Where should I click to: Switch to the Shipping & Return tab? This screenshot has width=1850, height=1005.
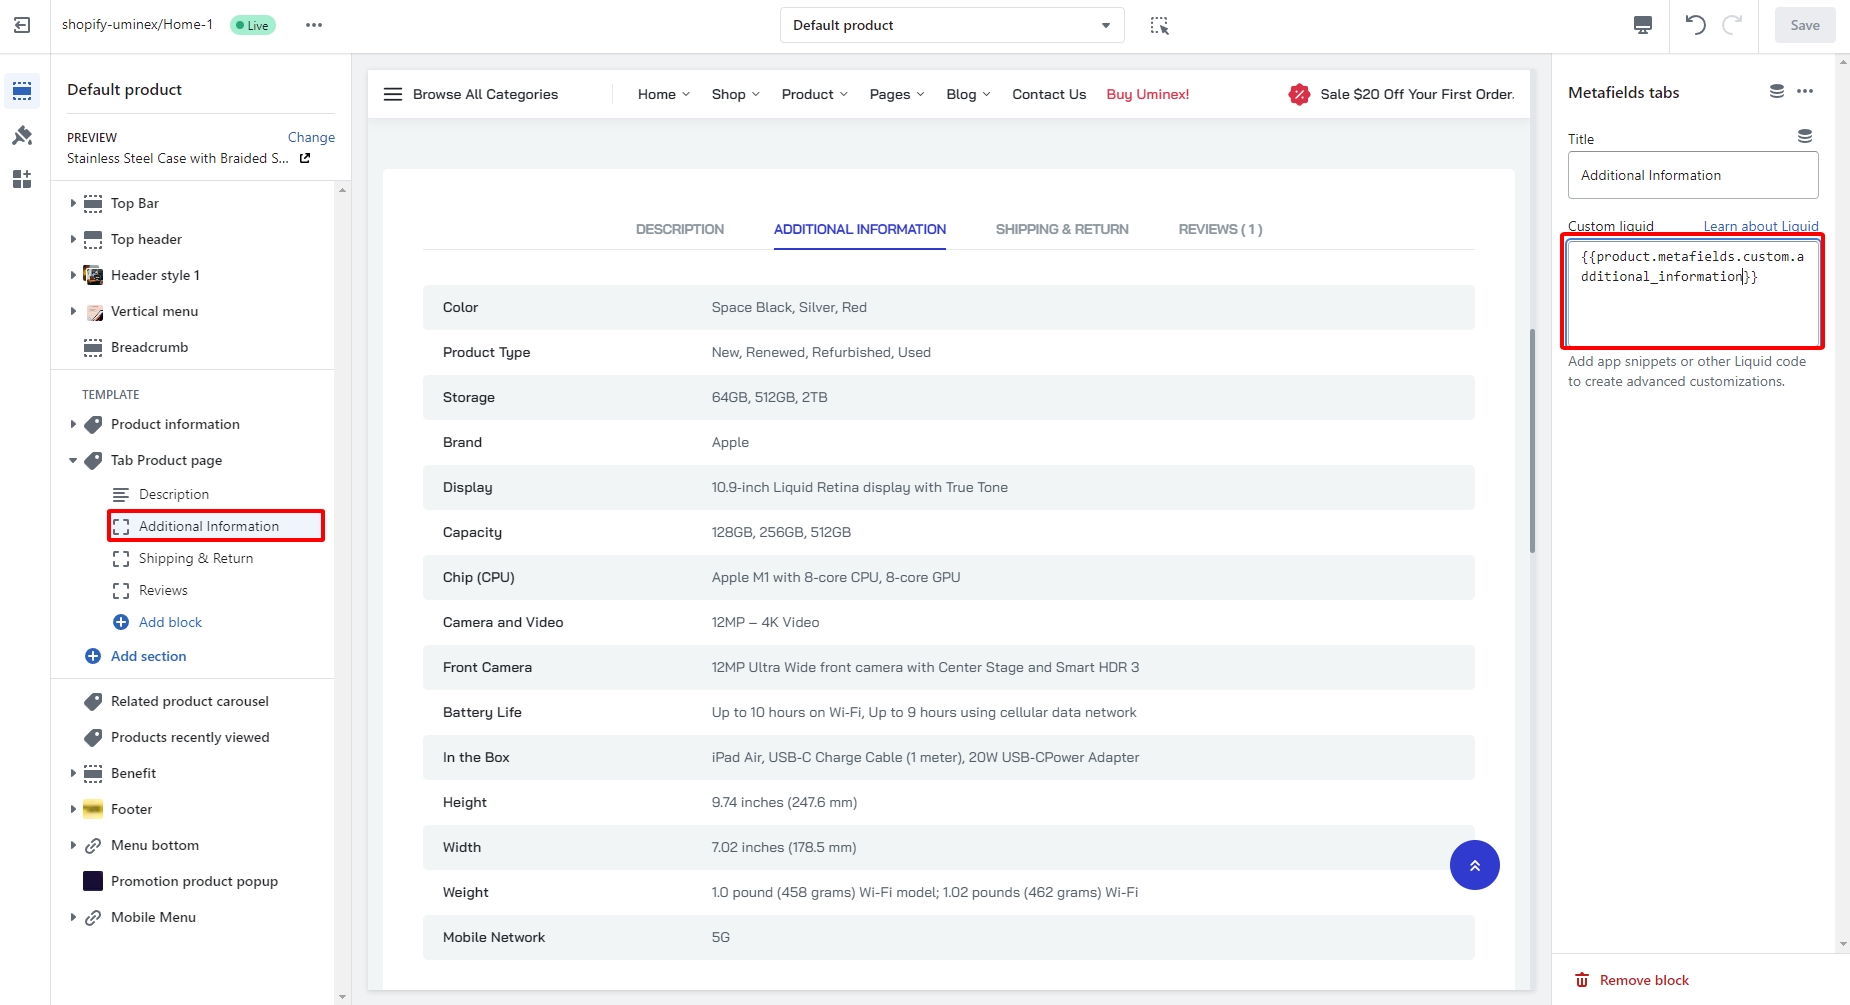click(x=1061, y=229)
